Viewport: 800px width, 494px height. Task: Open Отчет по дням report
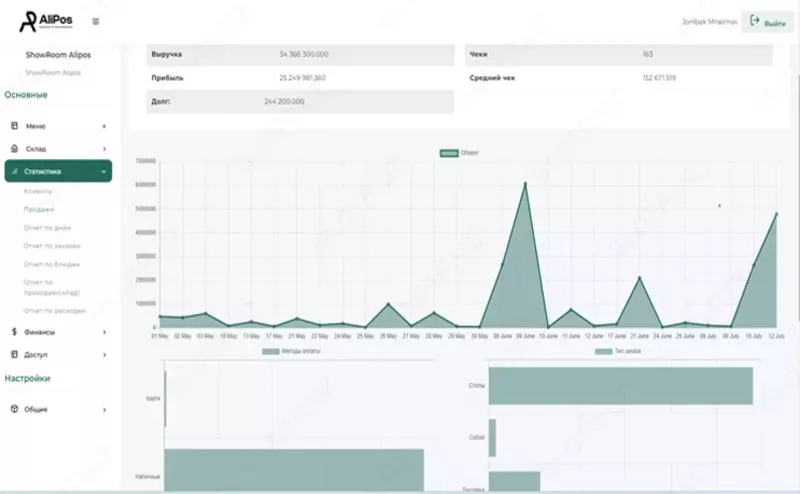46,227
